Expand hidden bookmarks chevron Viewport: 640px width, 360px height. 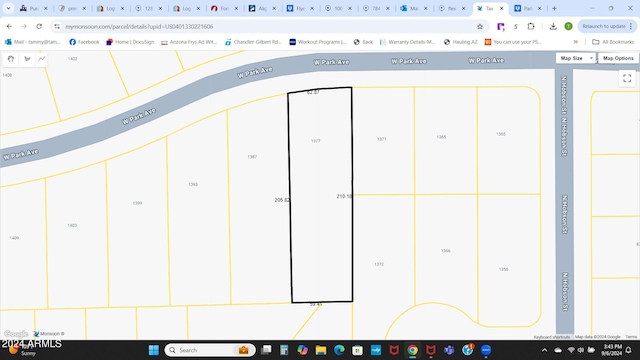(576, 42)
